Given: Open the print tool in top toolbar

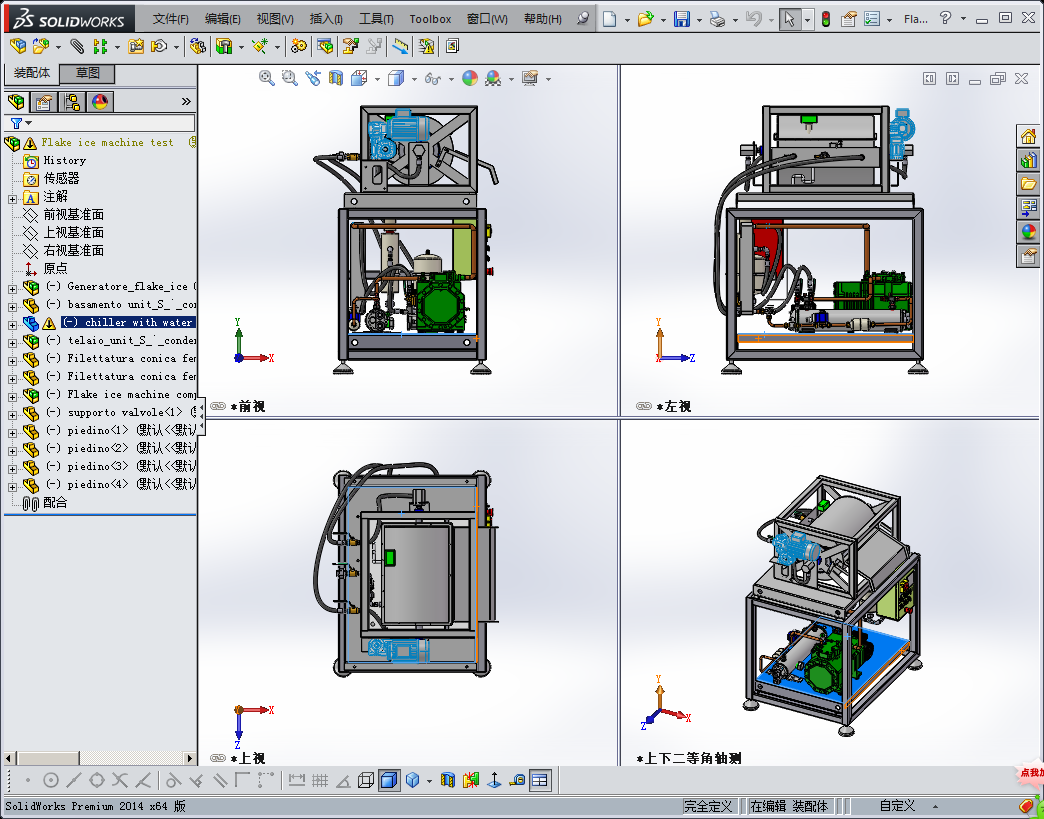Looking at the screenshot, I should (717, 19).
